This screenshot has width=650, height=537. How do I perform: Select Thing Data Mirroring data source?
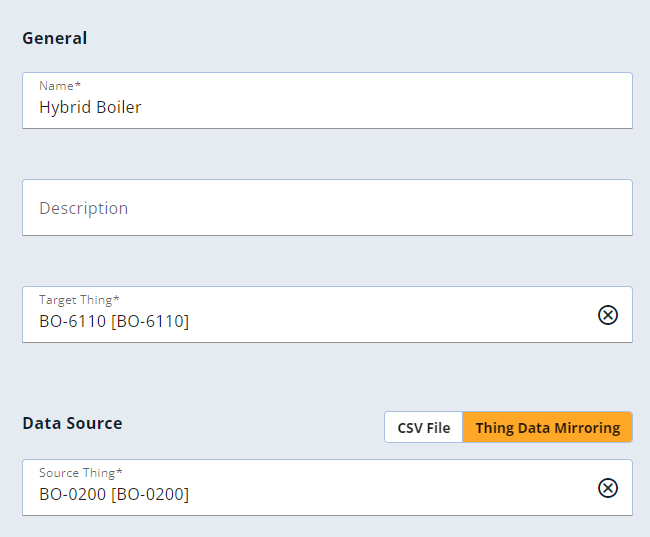click(x=548, y=428)
